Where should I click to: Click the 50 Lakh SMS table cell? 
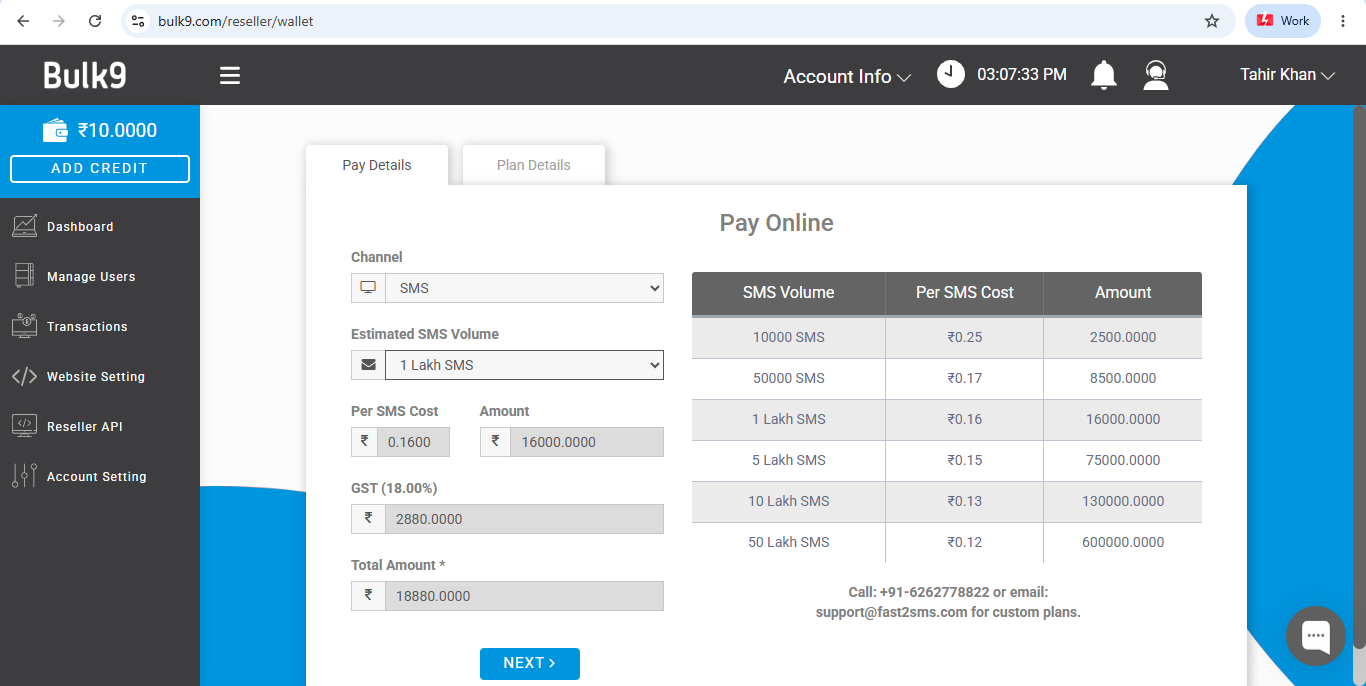[x=789, y=543]
